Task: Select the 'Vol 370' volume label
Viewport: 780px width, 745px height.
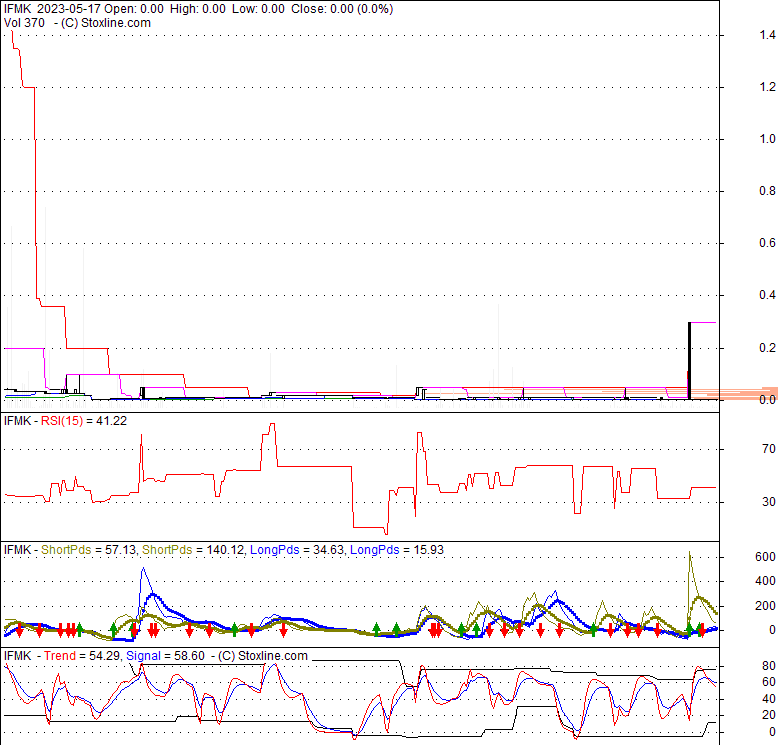Action: 24,23
